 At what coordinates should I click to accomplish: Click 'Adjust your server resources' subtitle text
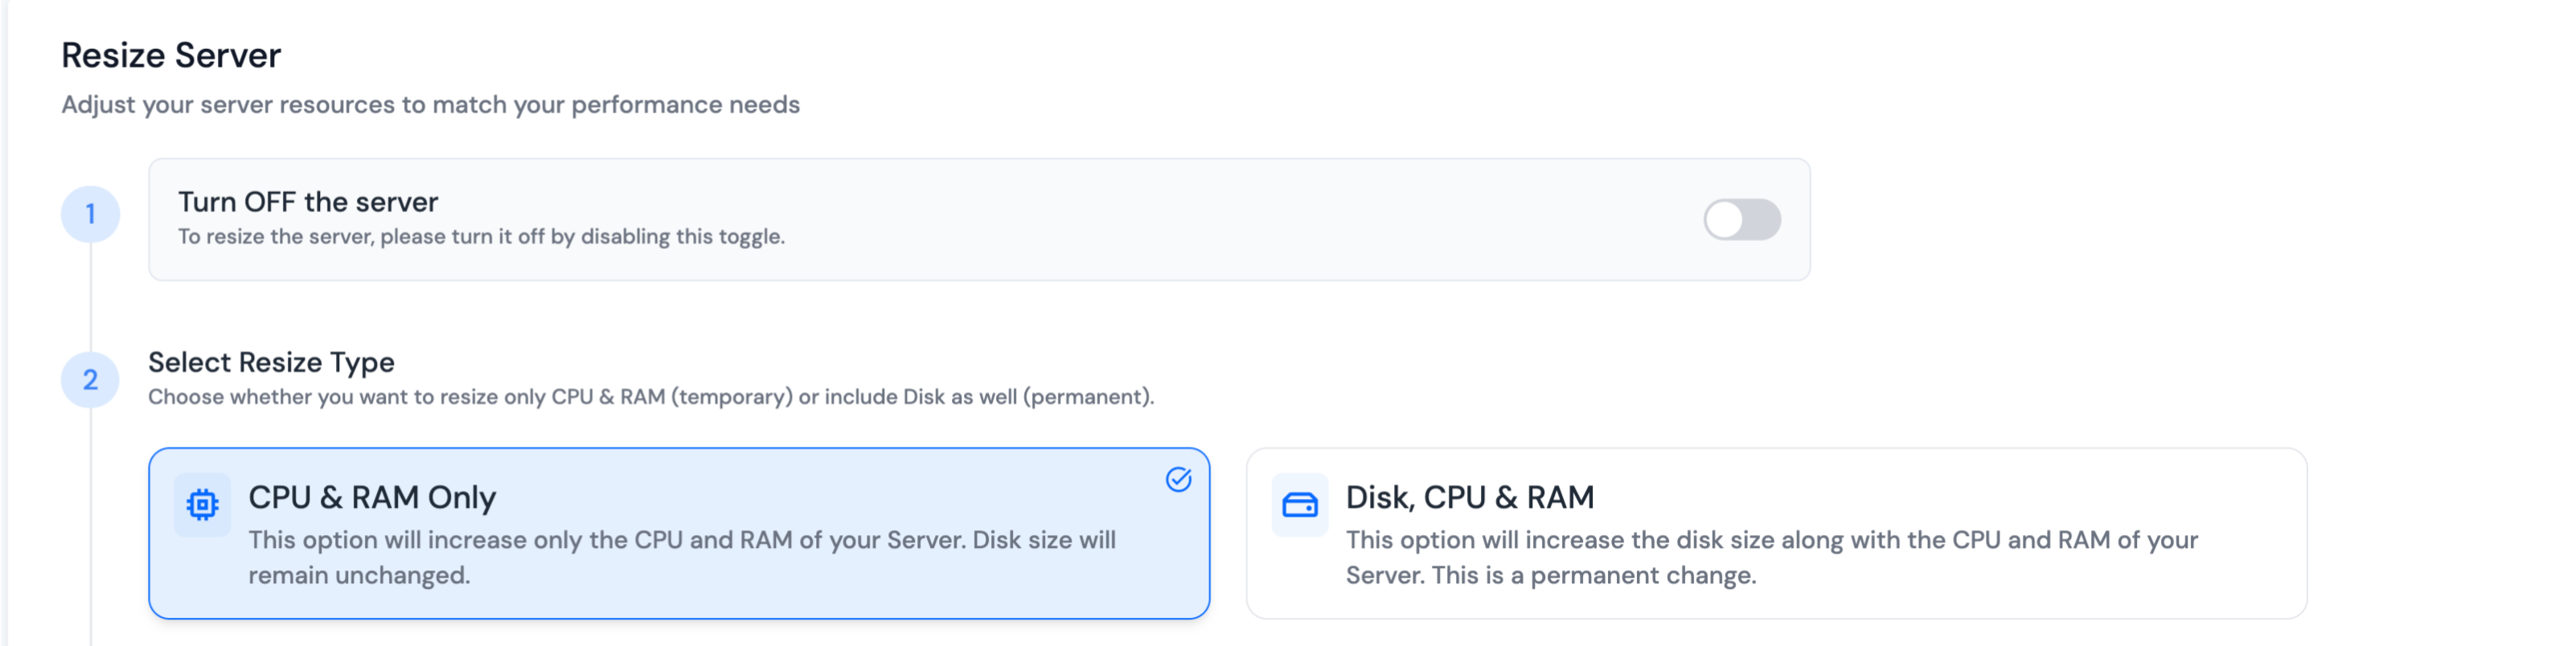(430, 105)
